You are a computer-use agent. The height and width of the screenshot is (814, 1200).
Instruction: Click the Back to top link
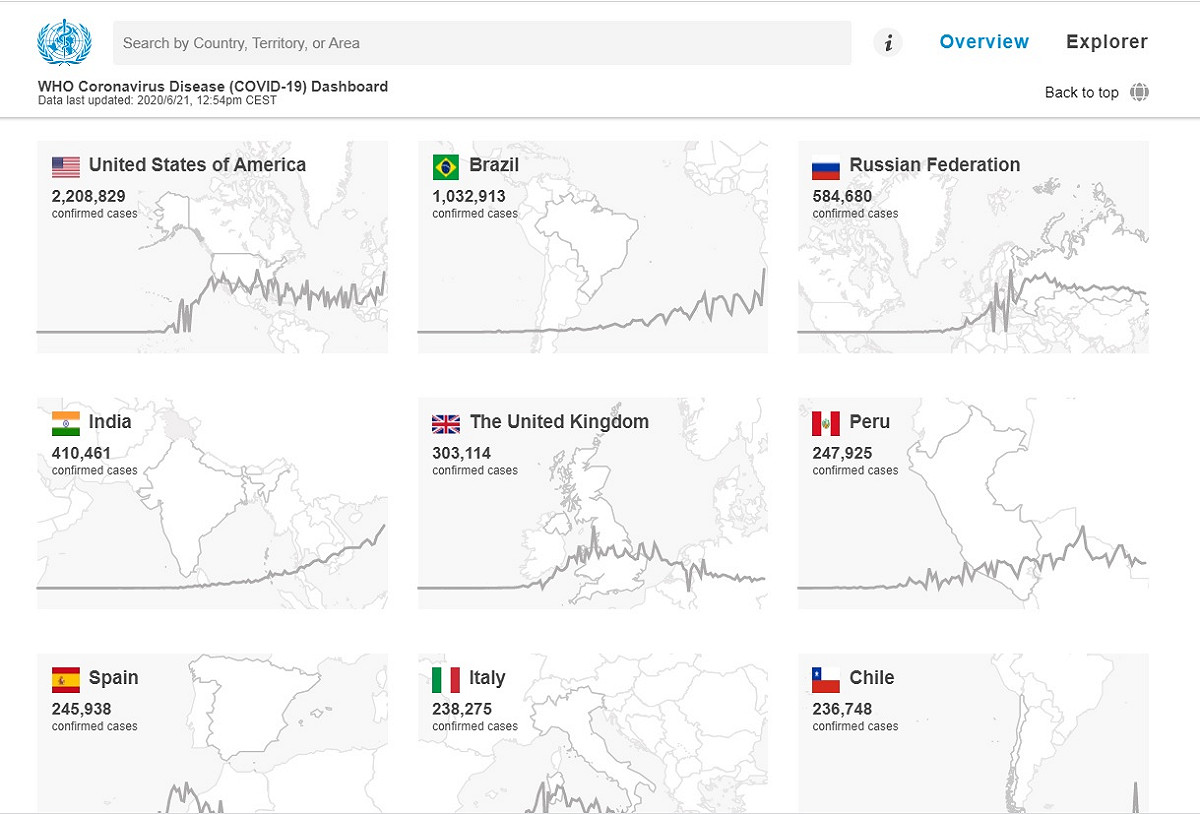[x=1082, y=92]
